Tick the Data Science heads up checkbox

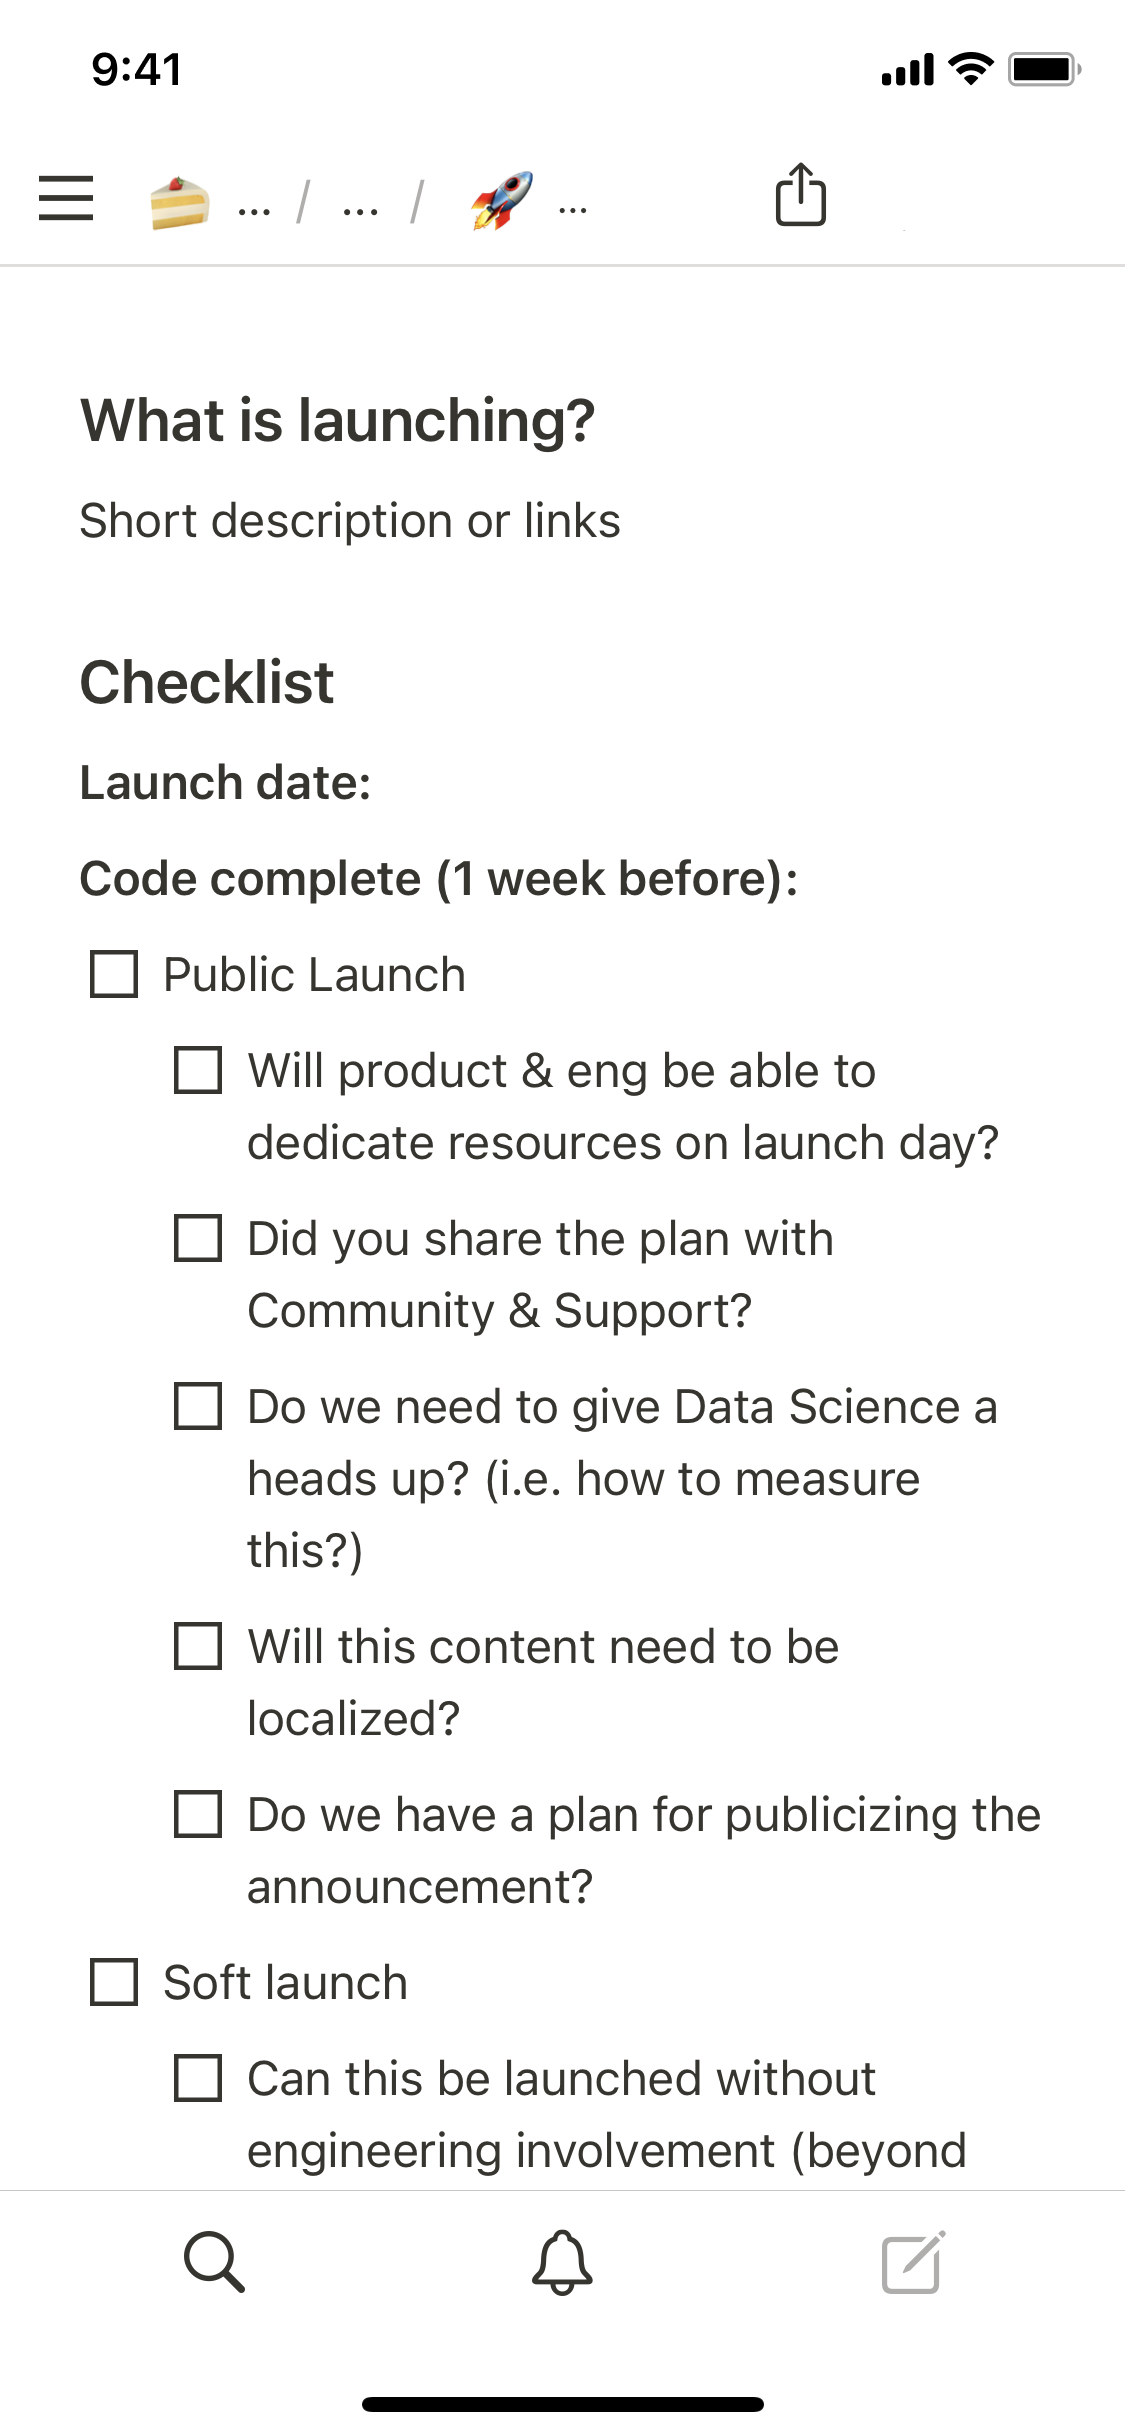198,1406
